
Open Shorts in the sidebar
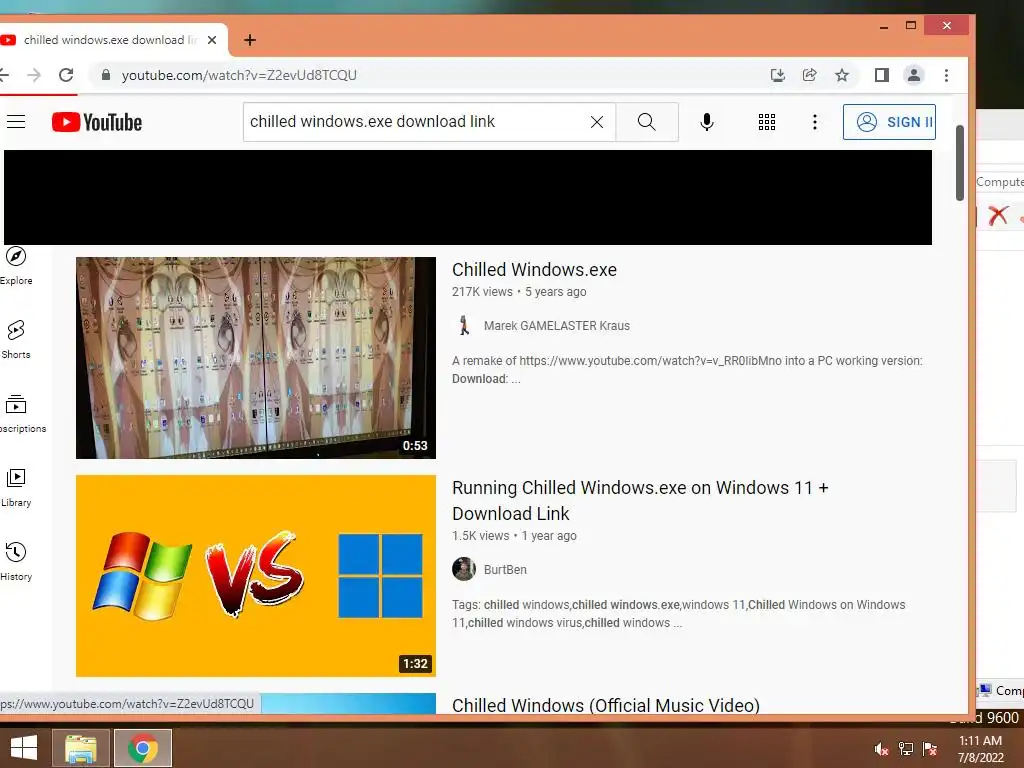click(x=16, y=340)
